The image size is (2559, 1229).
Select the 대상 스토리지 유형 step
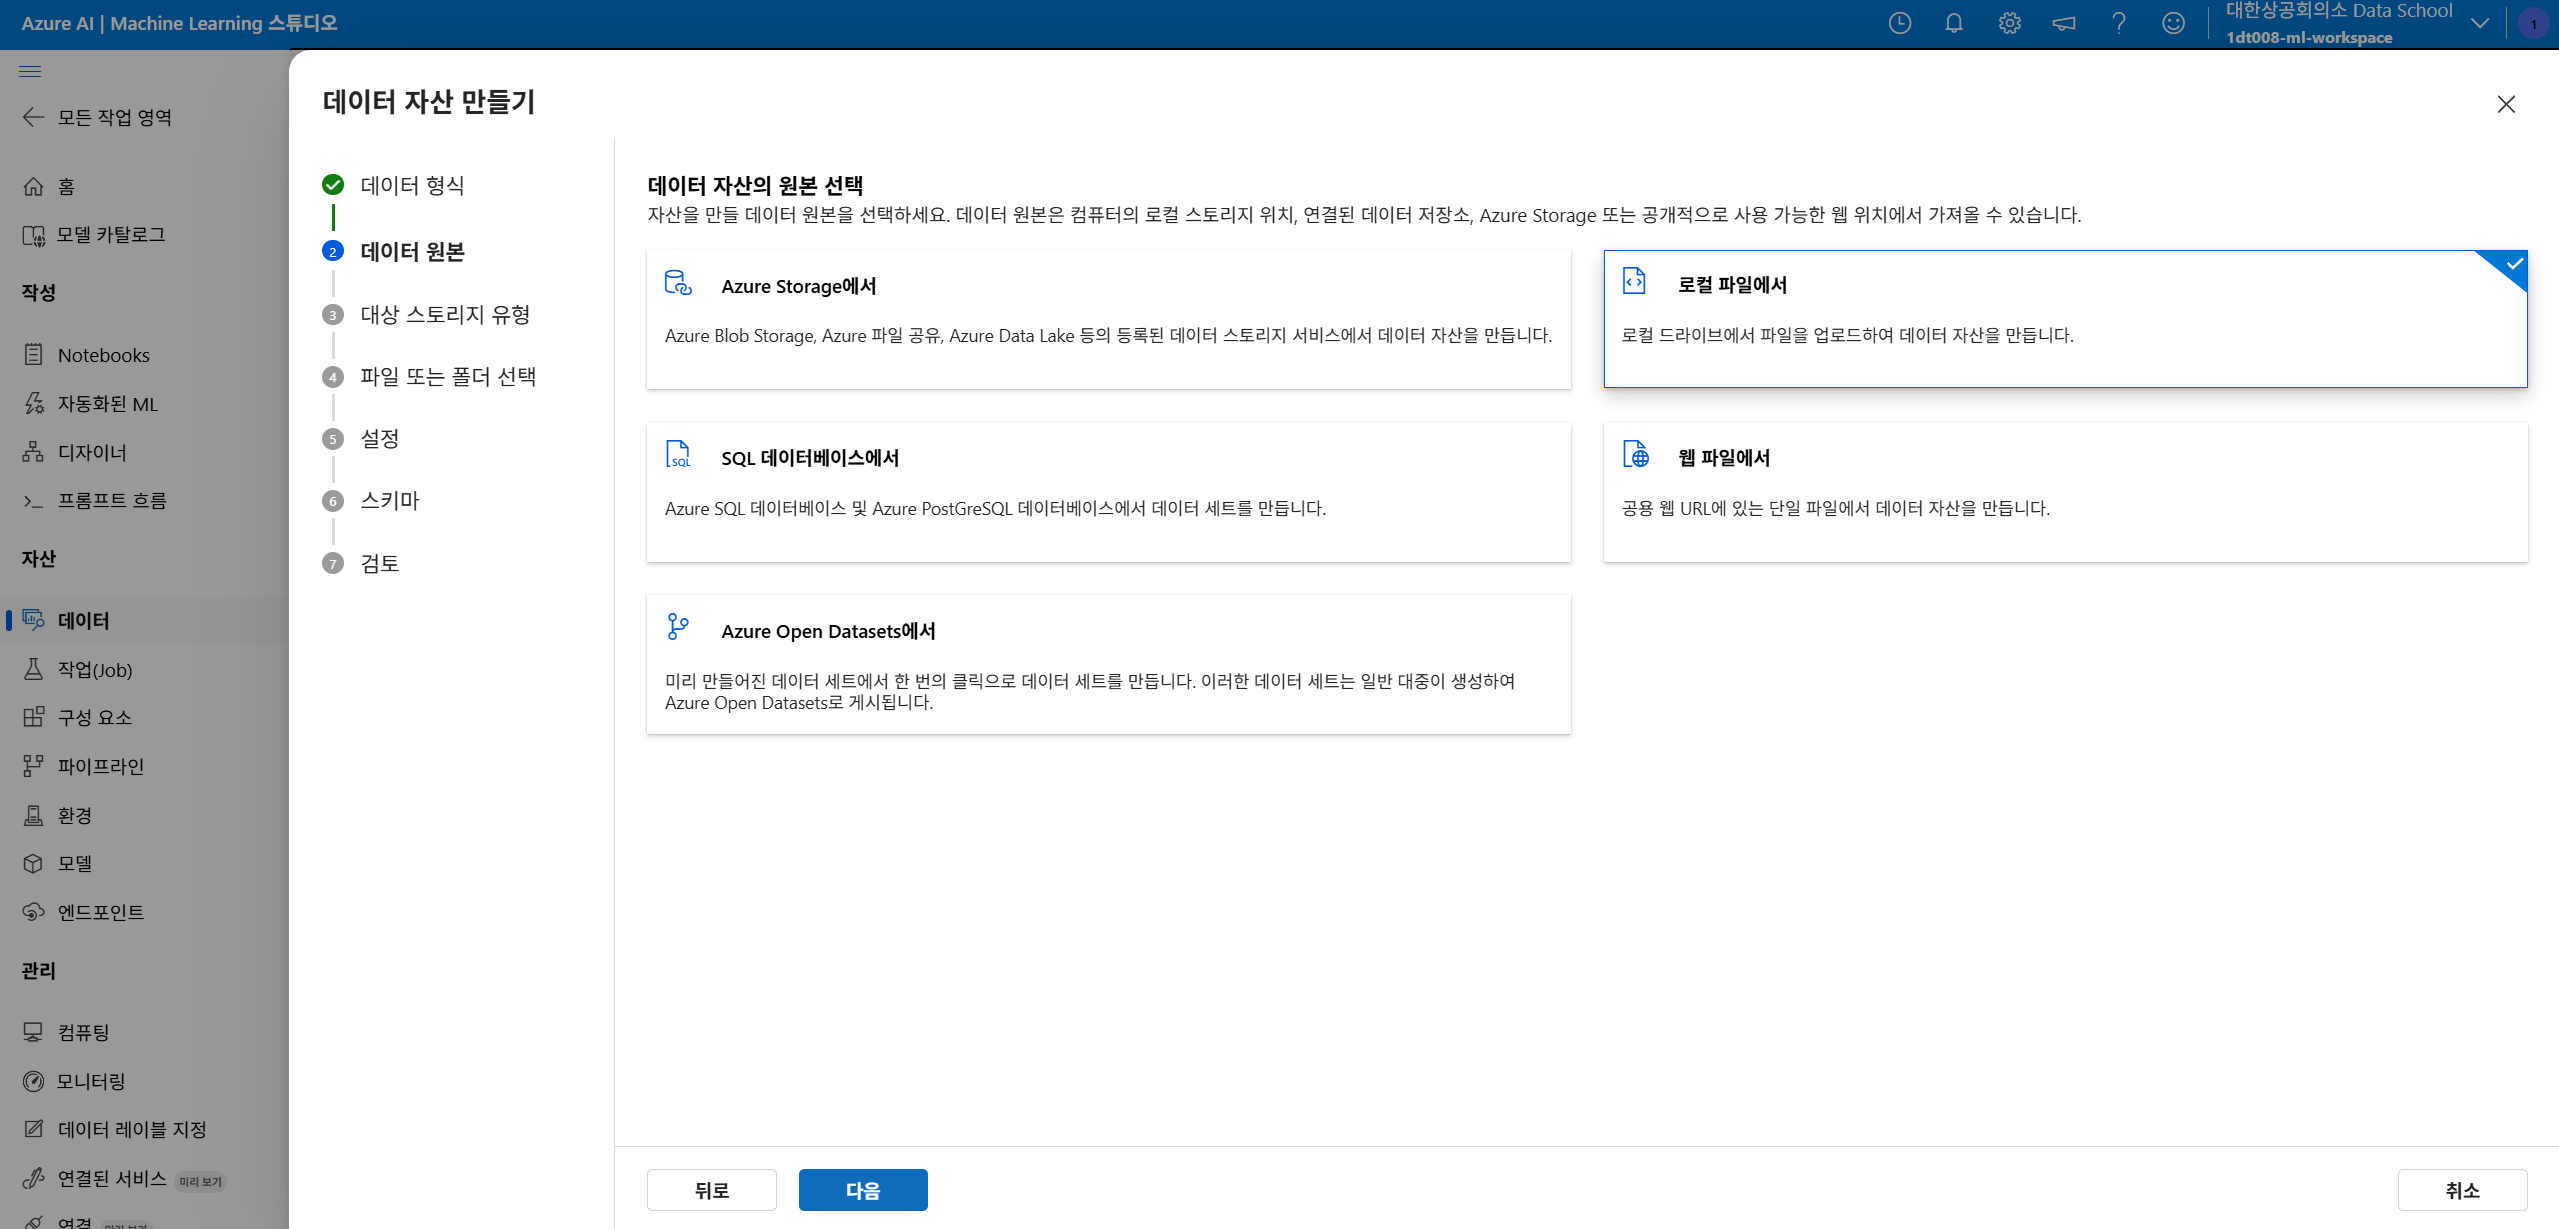click(x=427, y=314)
